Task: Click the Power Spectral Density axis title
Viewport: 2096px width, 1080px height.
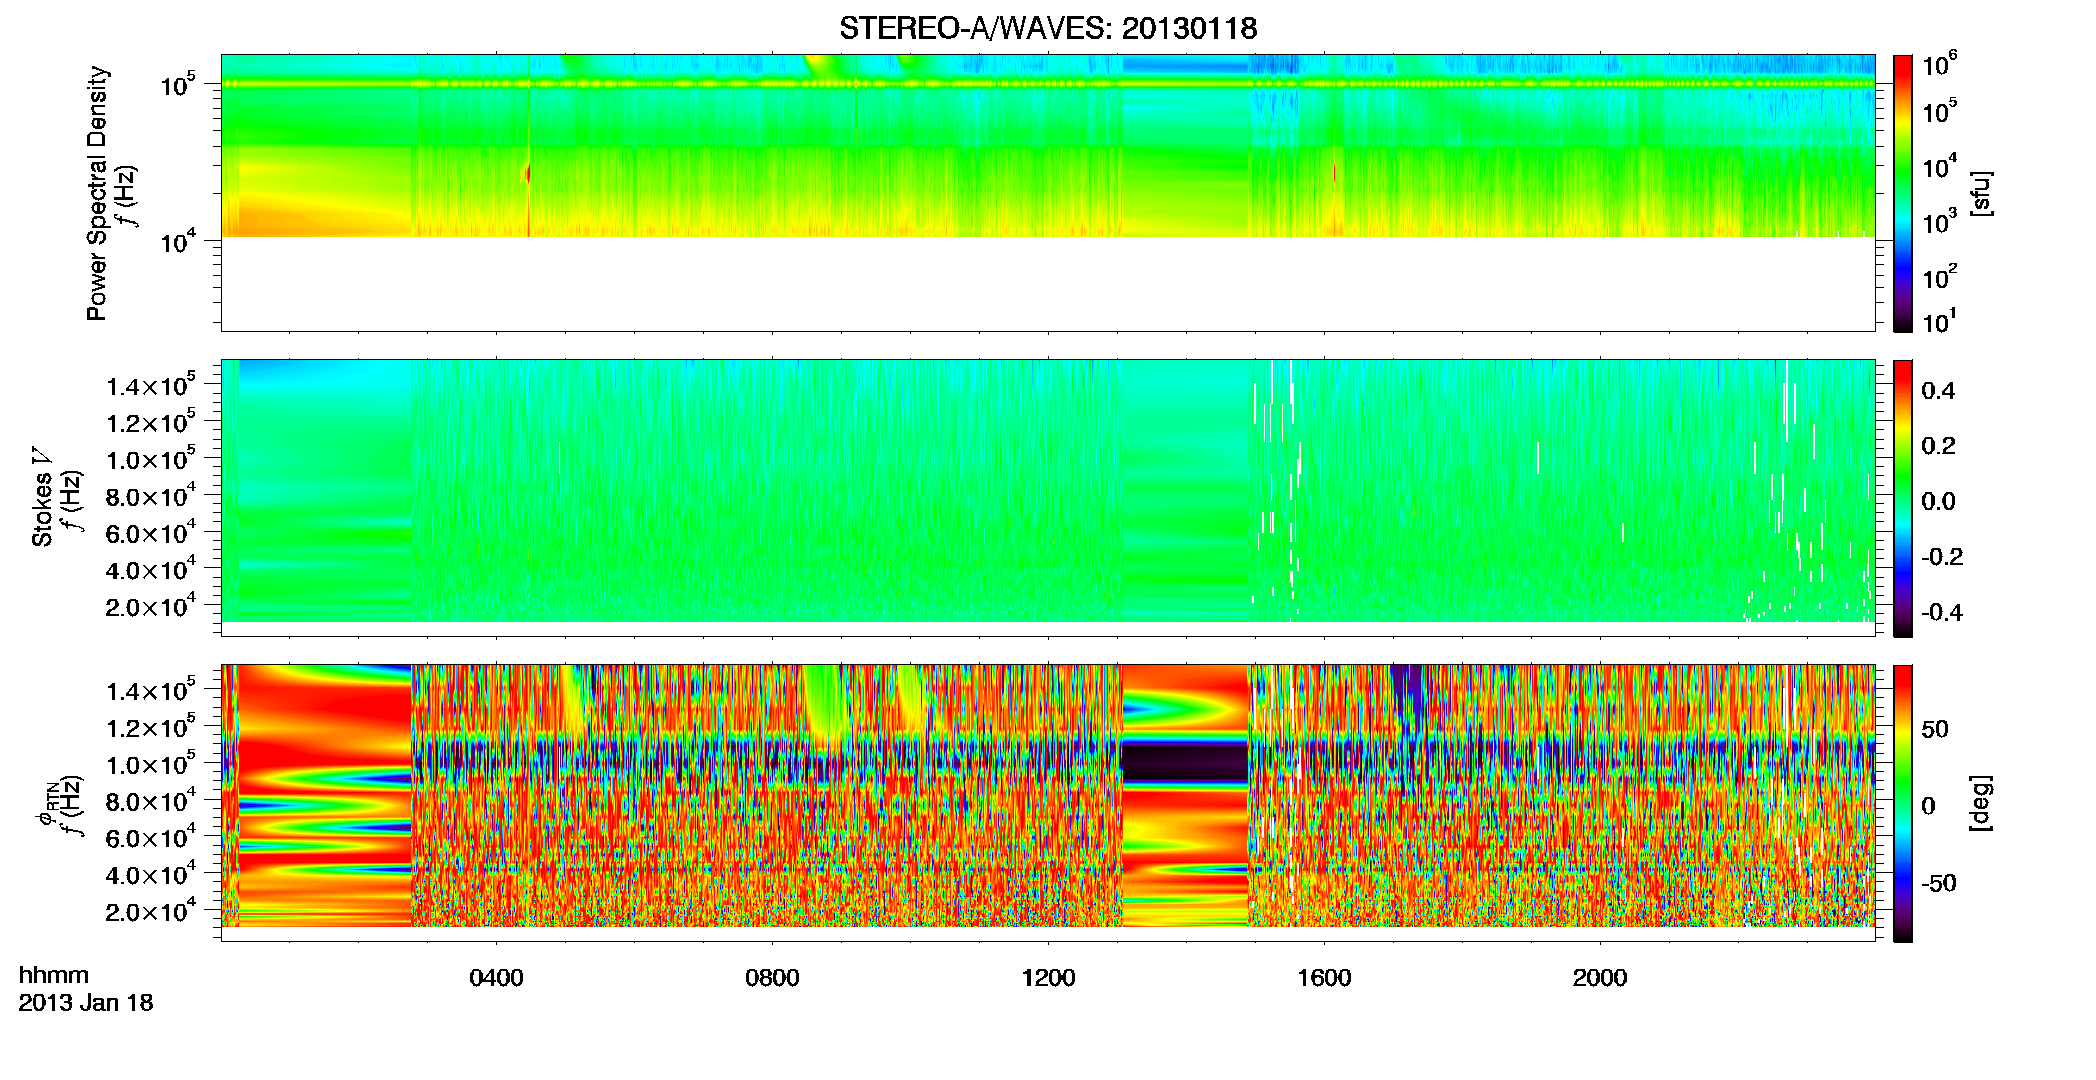Action: 97,193
